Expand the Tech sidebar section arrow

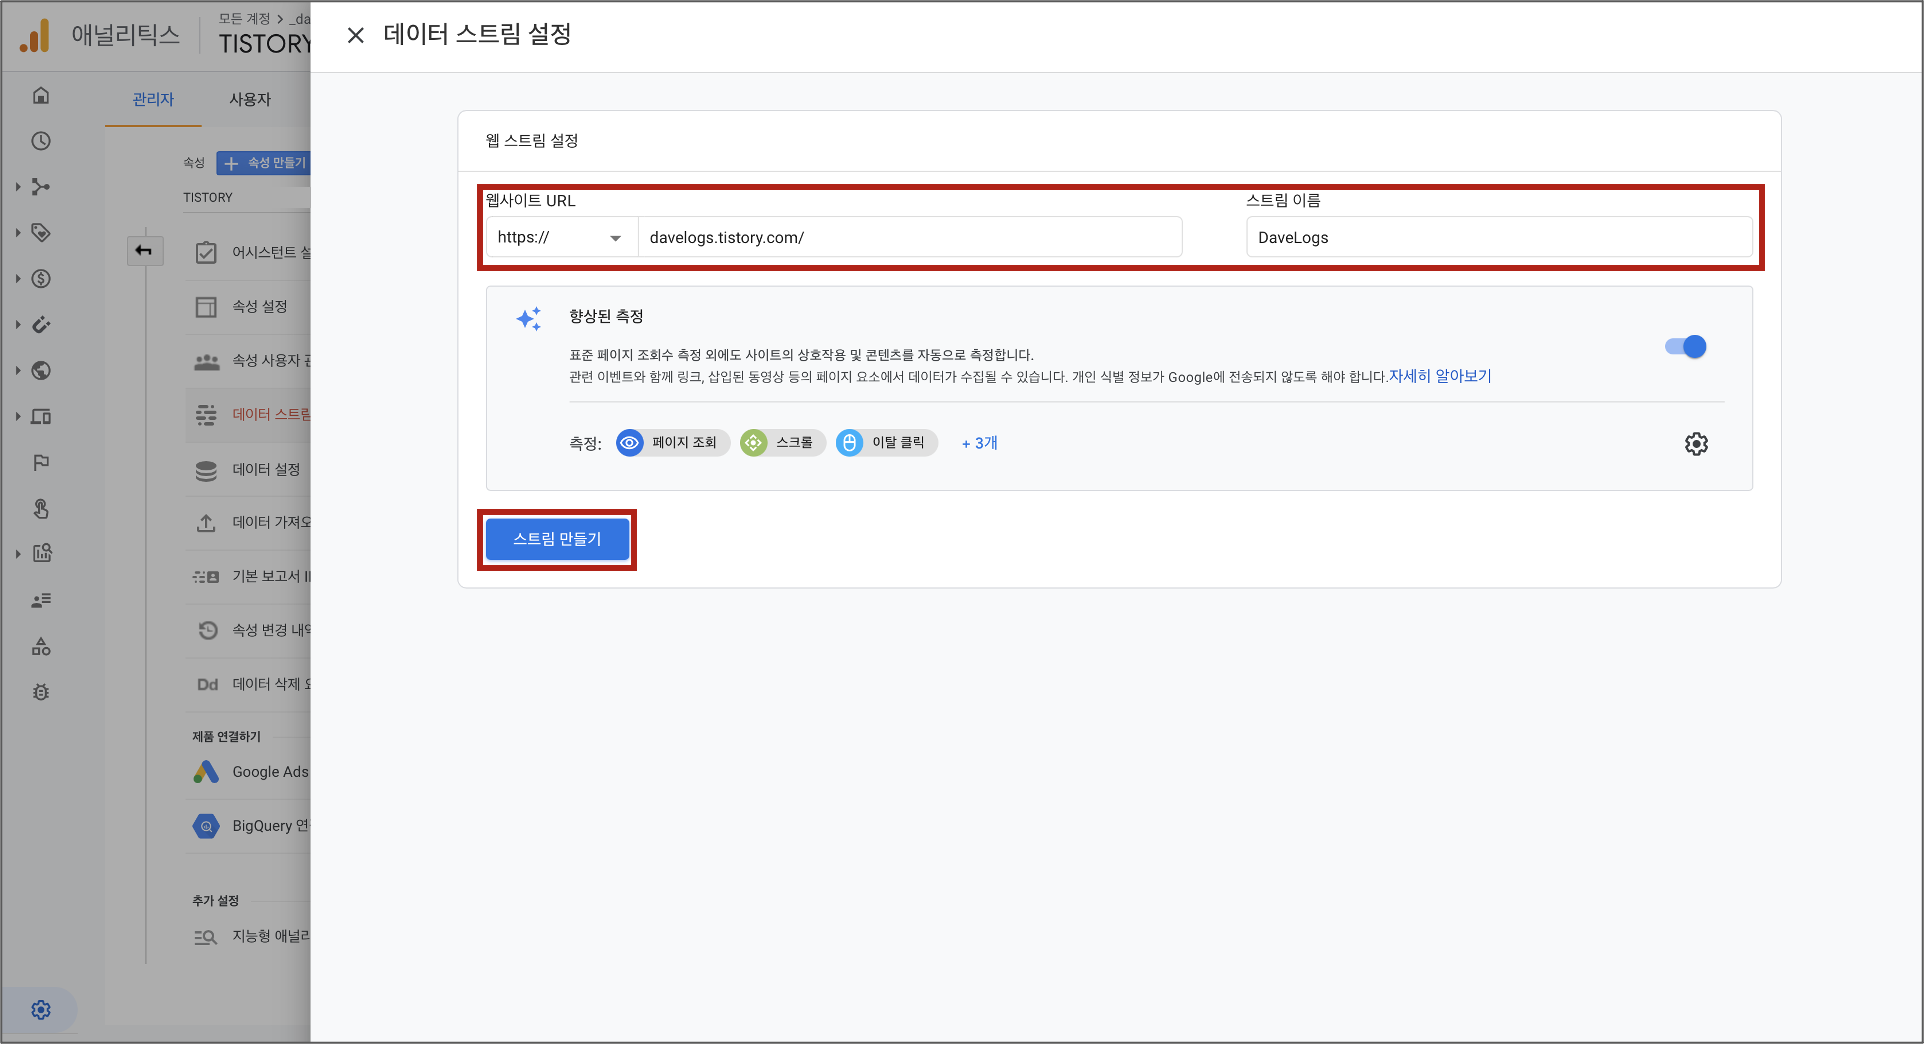18,416
